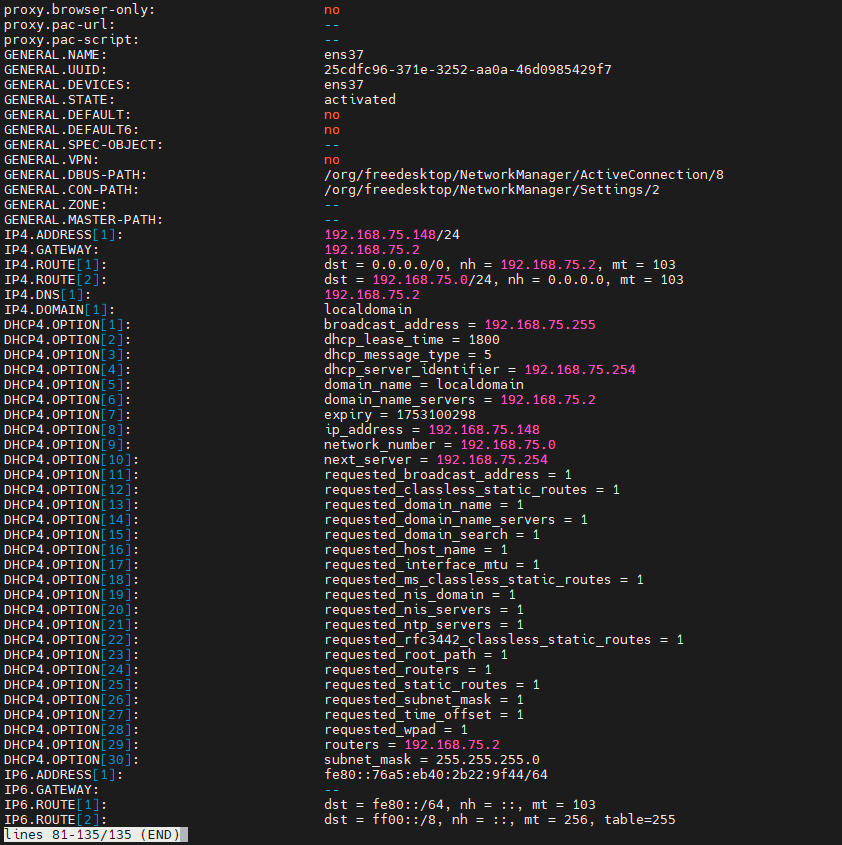Click IPv6 address fe80::76a5:eb40:2b22:9f44/64

(436, 774)
